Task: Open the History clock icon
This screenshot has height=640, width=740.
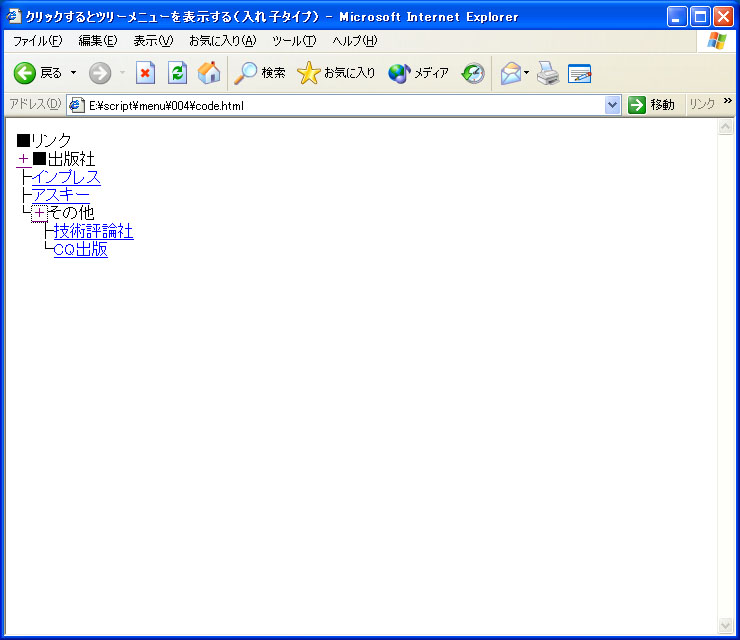Action: coord(473,73)
